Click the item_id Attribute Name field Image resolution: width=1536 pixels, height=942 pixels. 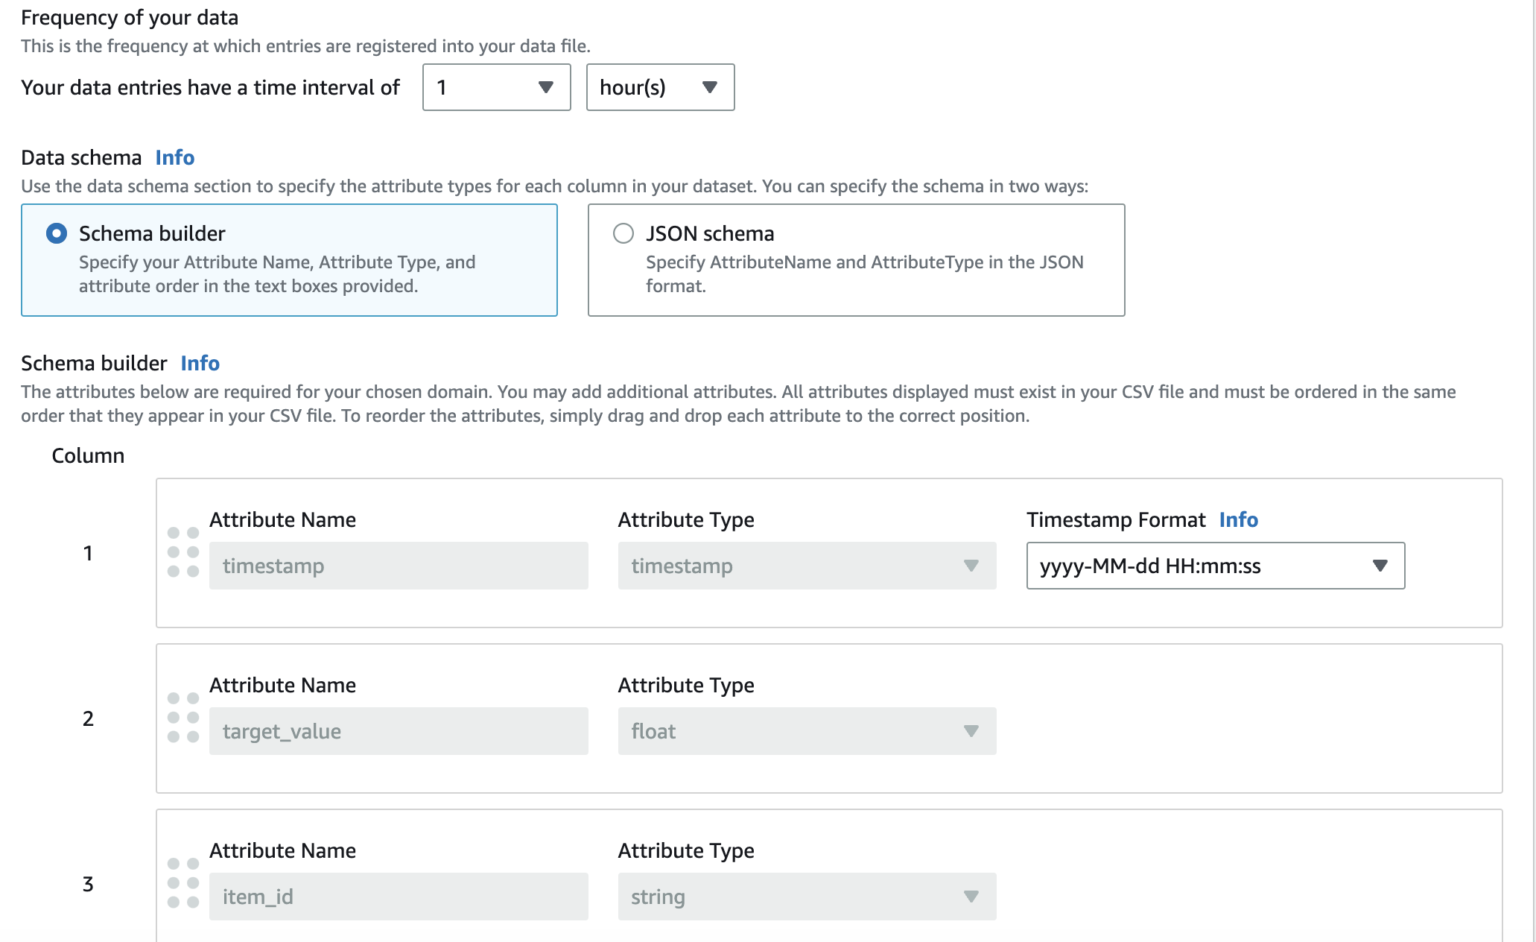coord(398,896)
